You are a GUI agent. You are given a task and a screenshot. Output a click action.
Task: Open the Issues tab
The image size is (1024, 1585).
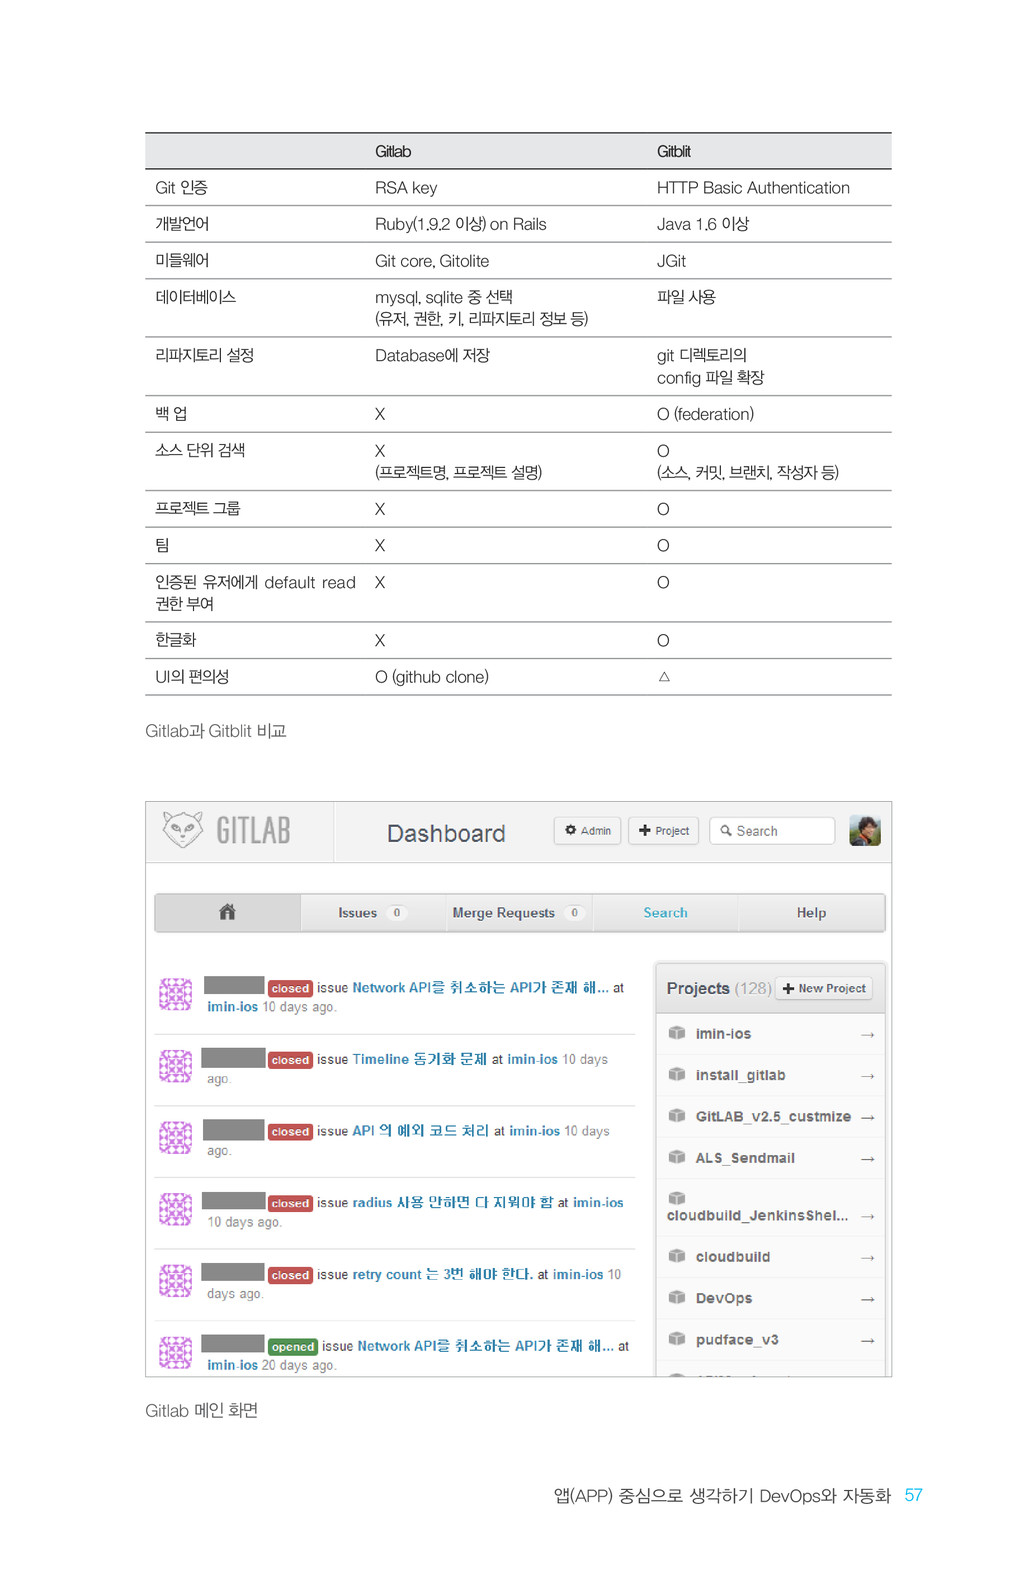click(372, 913)
